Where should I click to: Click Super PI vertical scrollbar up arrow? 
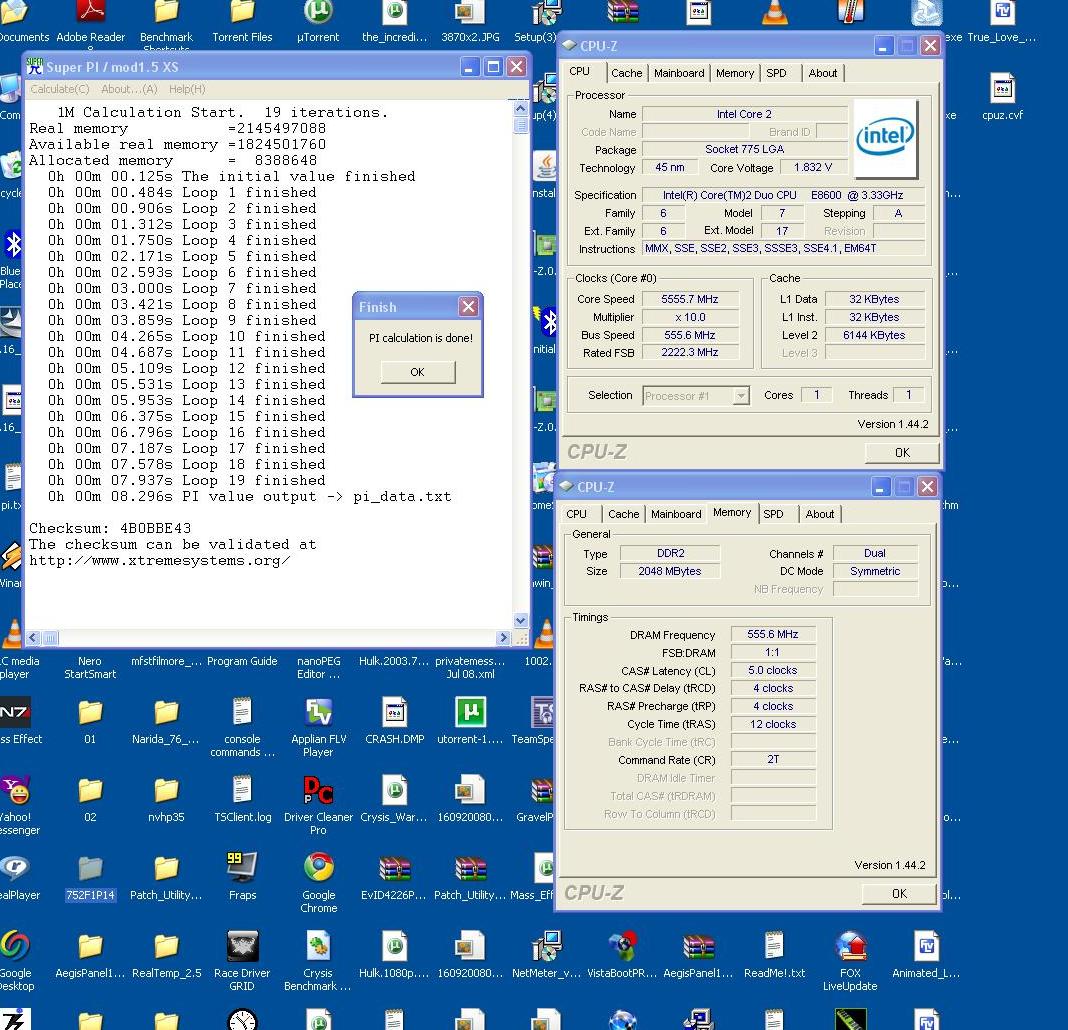(x=520, y=108)
